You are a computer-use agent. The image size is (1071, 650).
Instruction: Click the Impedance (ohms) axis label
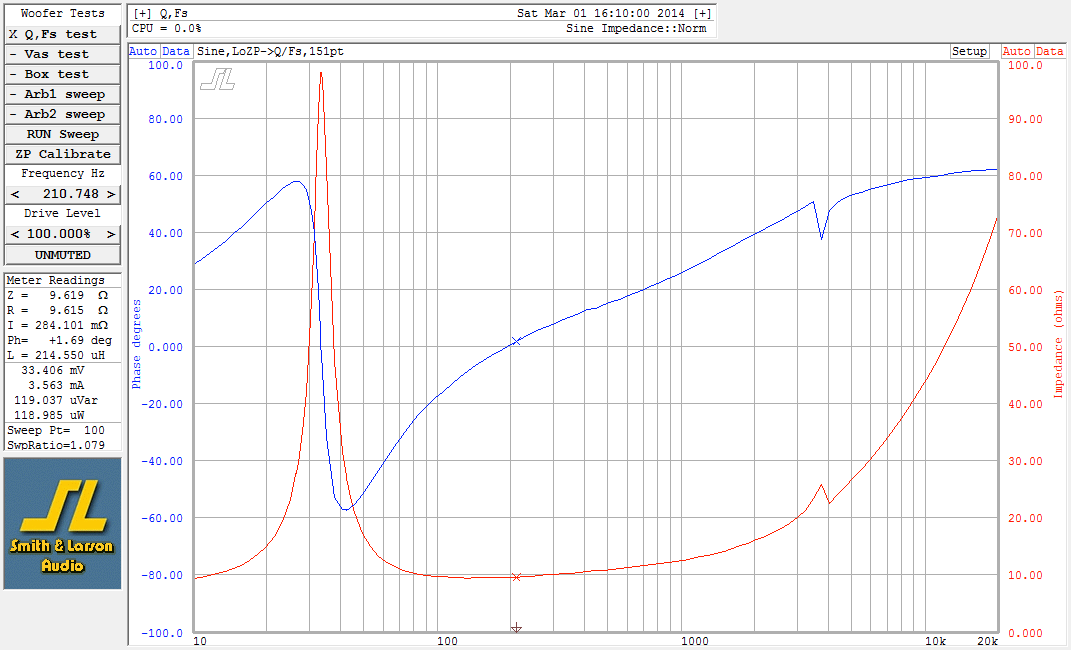pyautogui.click(x=1058, y=344)
